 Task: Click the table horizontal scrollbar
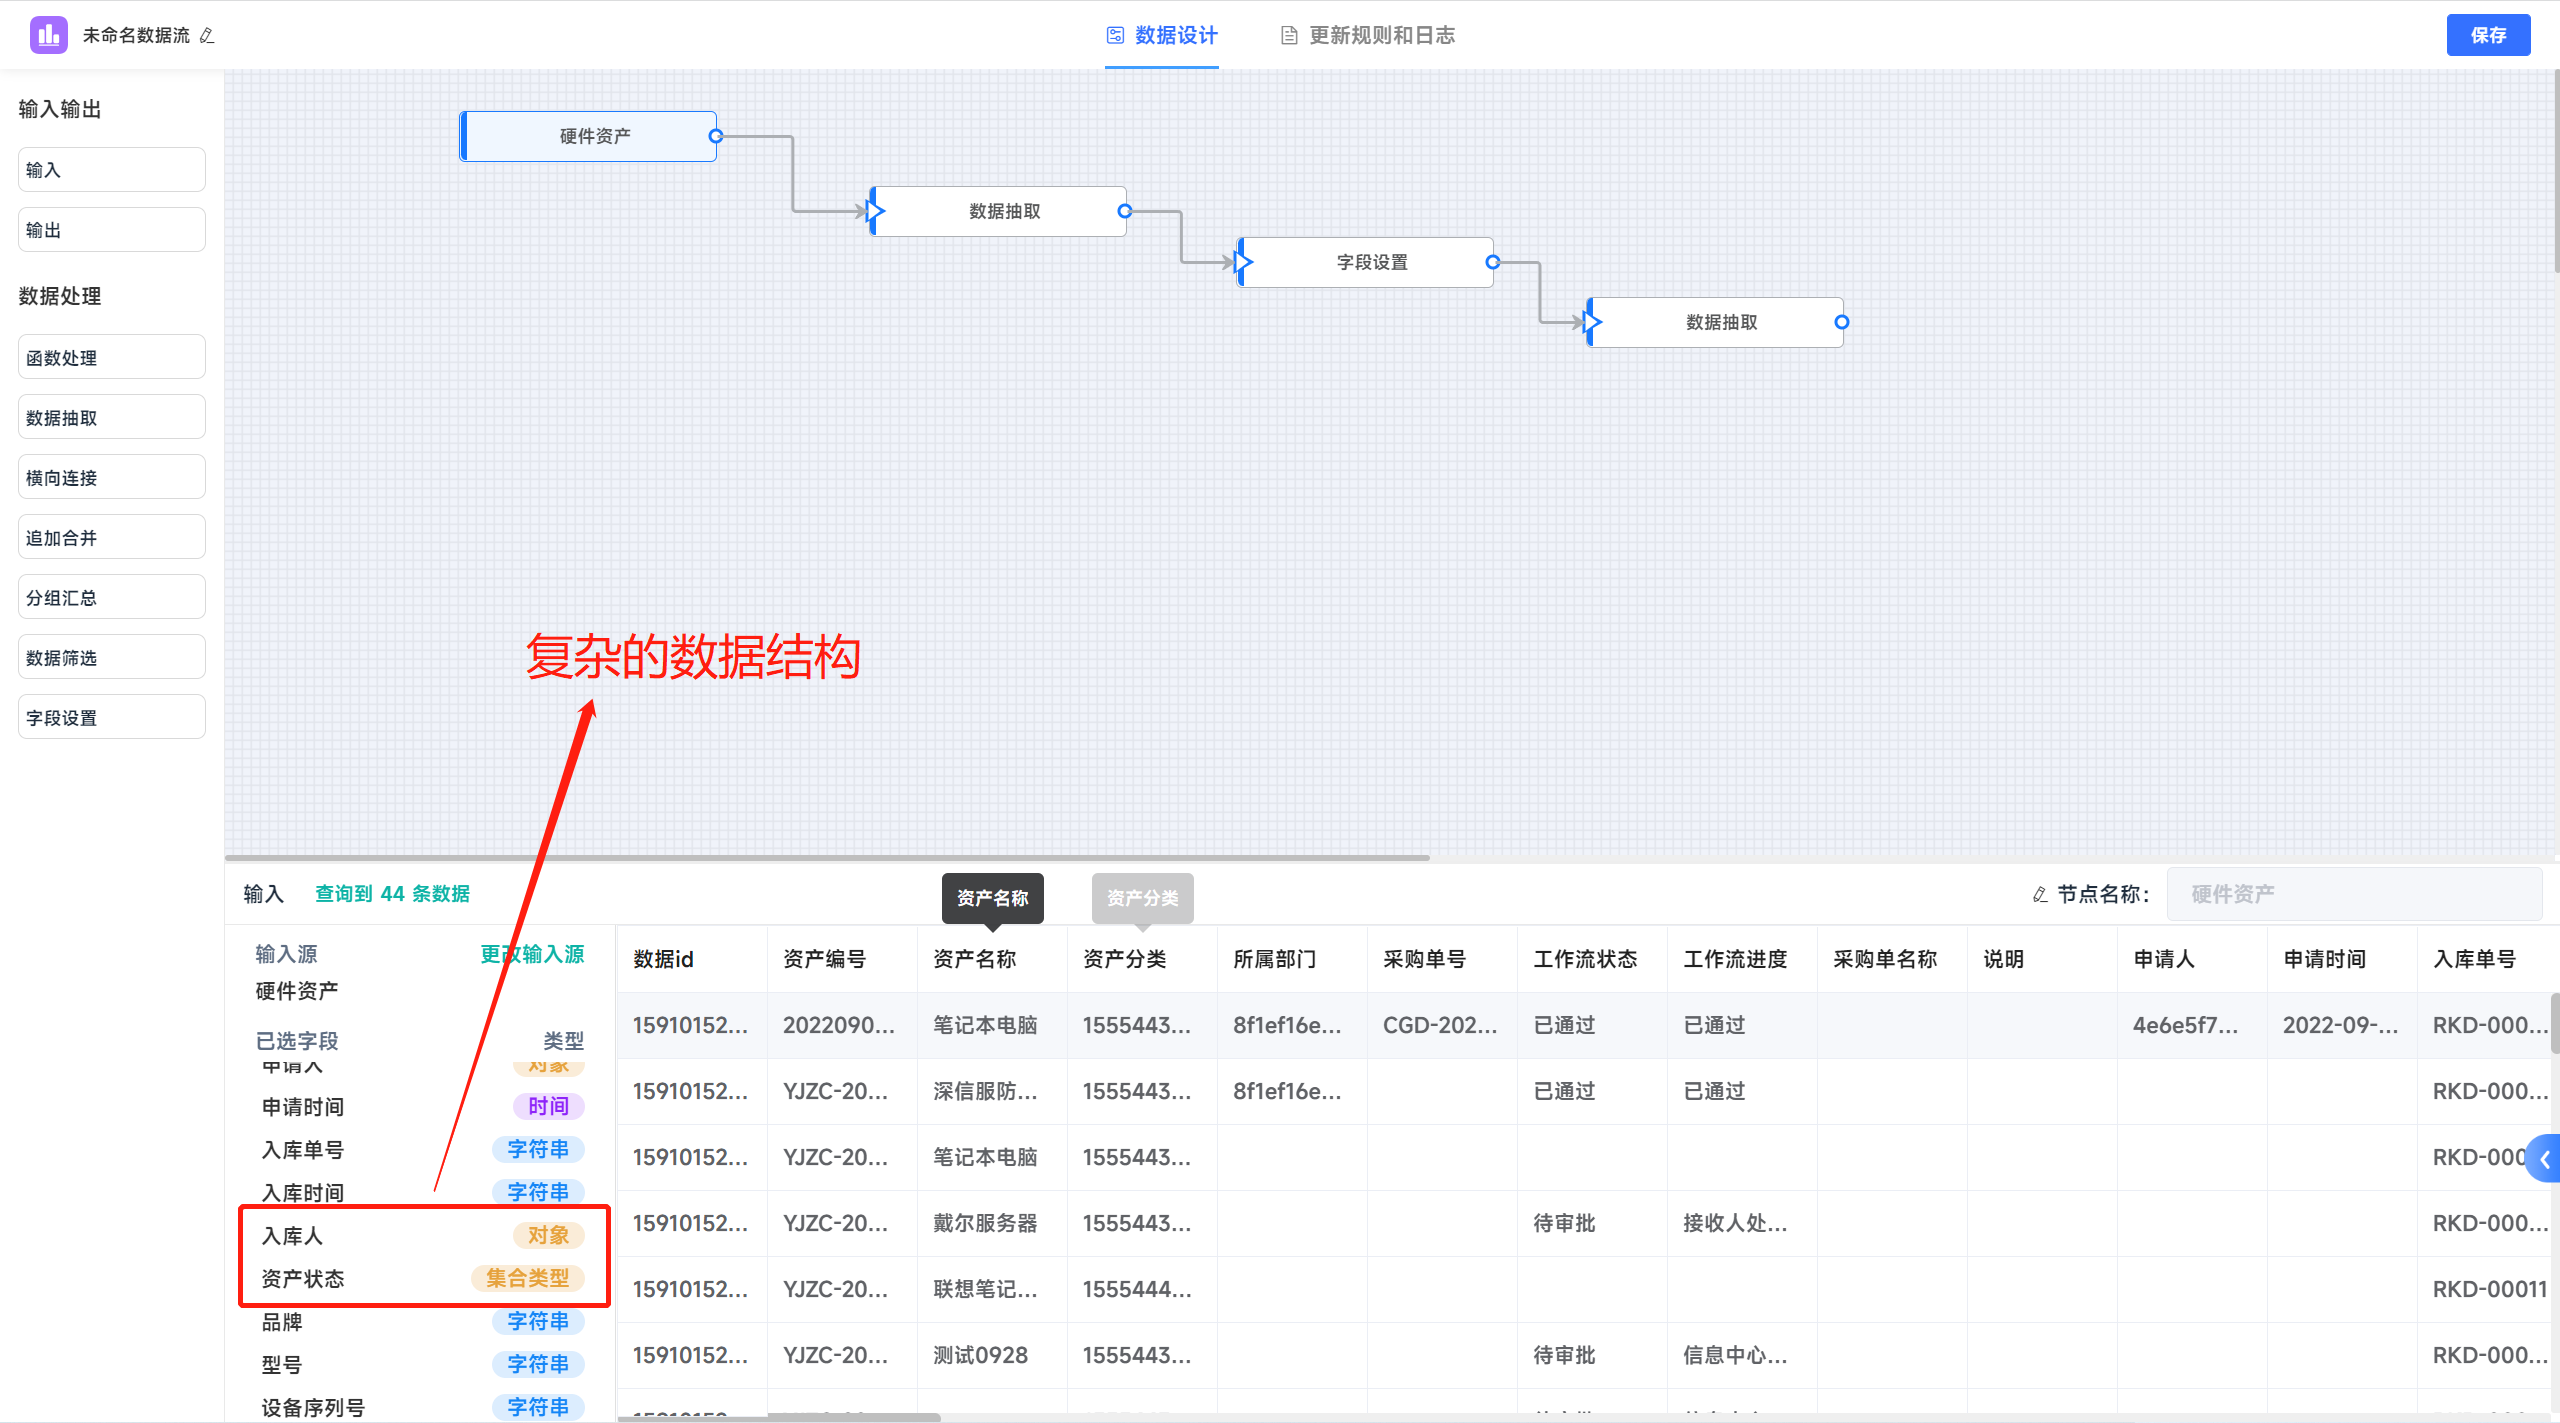[x=780, y=1417]
